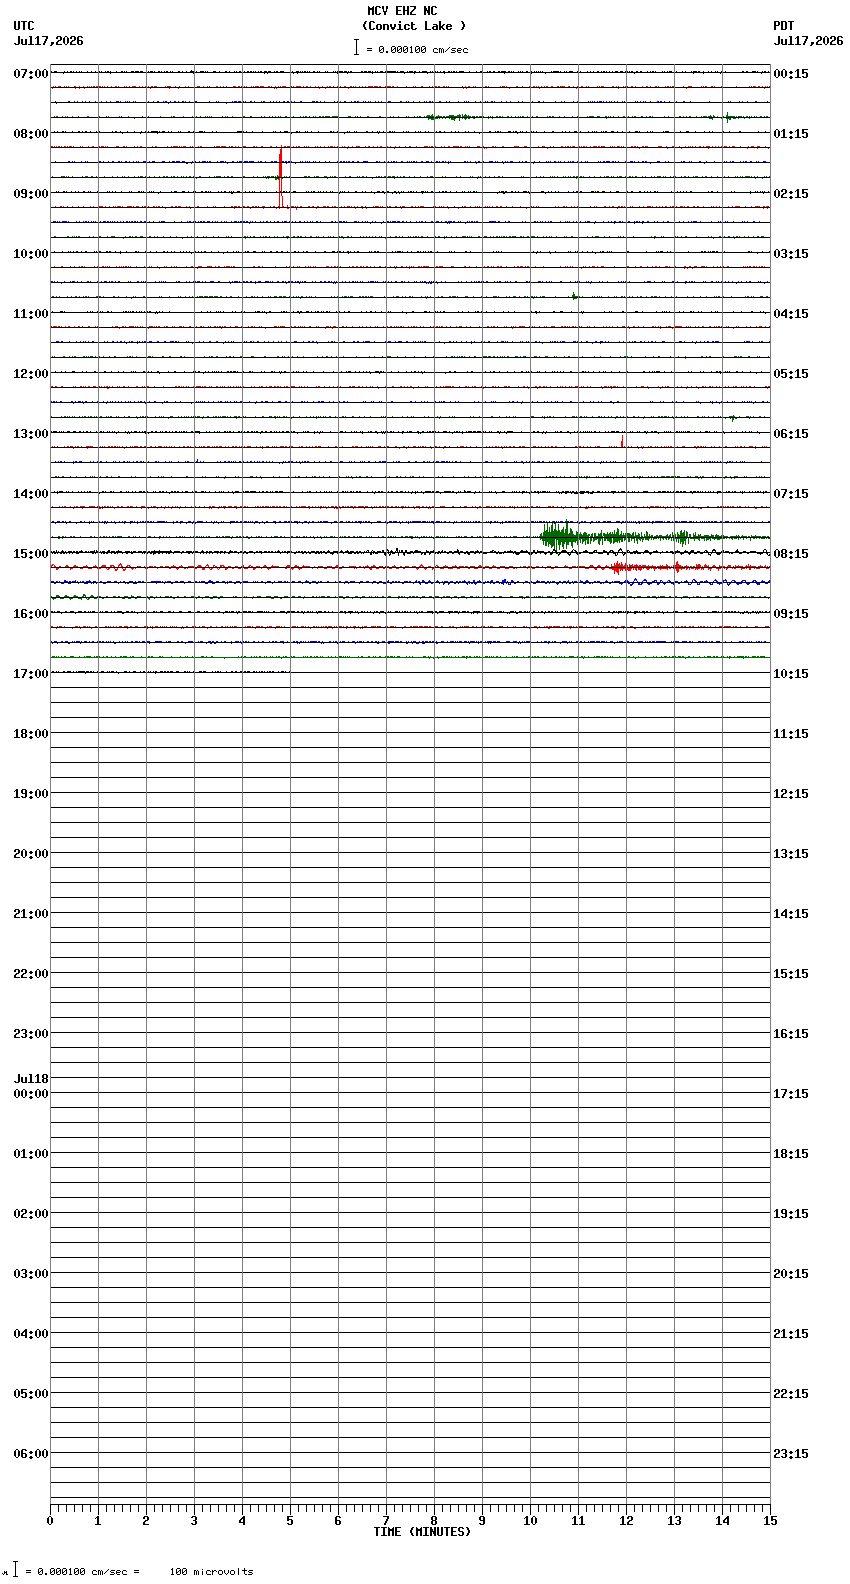
Task: Select the '07:15' PDT row label
Action: [x=791, y=494]
